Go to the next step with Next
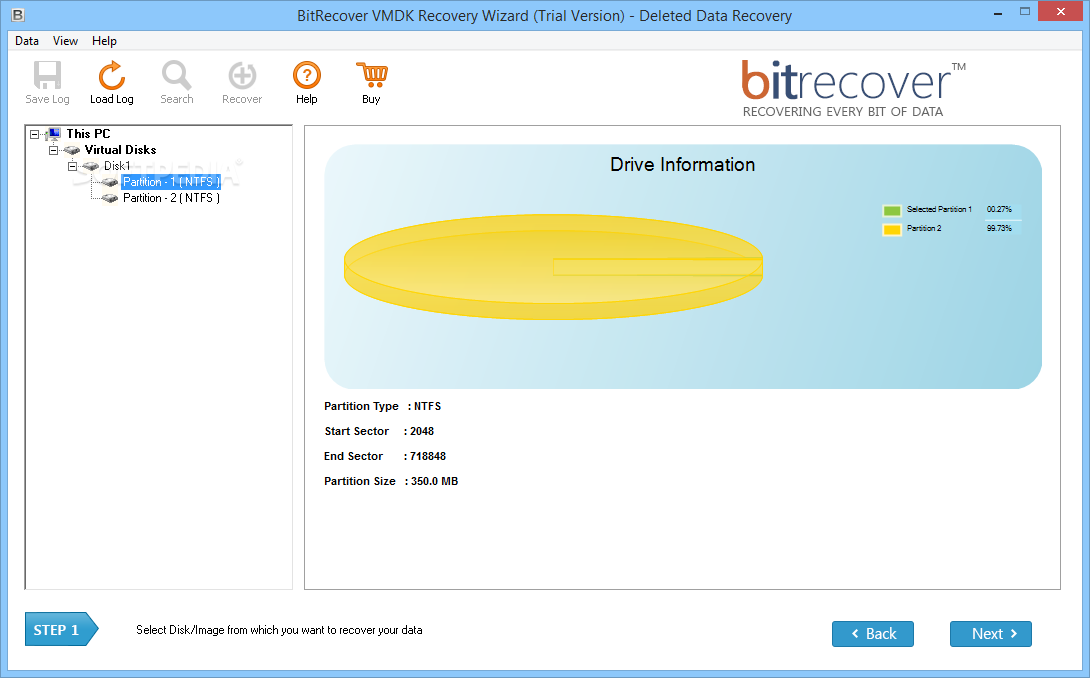 [991, 633]
